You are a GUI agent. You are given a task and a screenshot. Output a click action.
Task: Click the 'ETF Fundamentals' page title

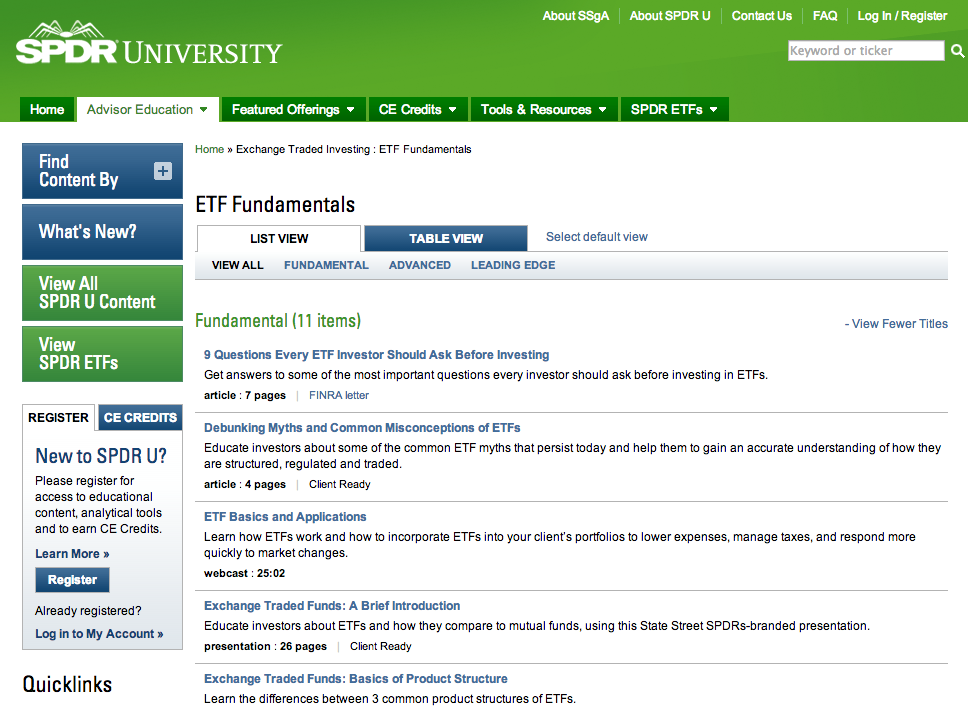[275, 204]
